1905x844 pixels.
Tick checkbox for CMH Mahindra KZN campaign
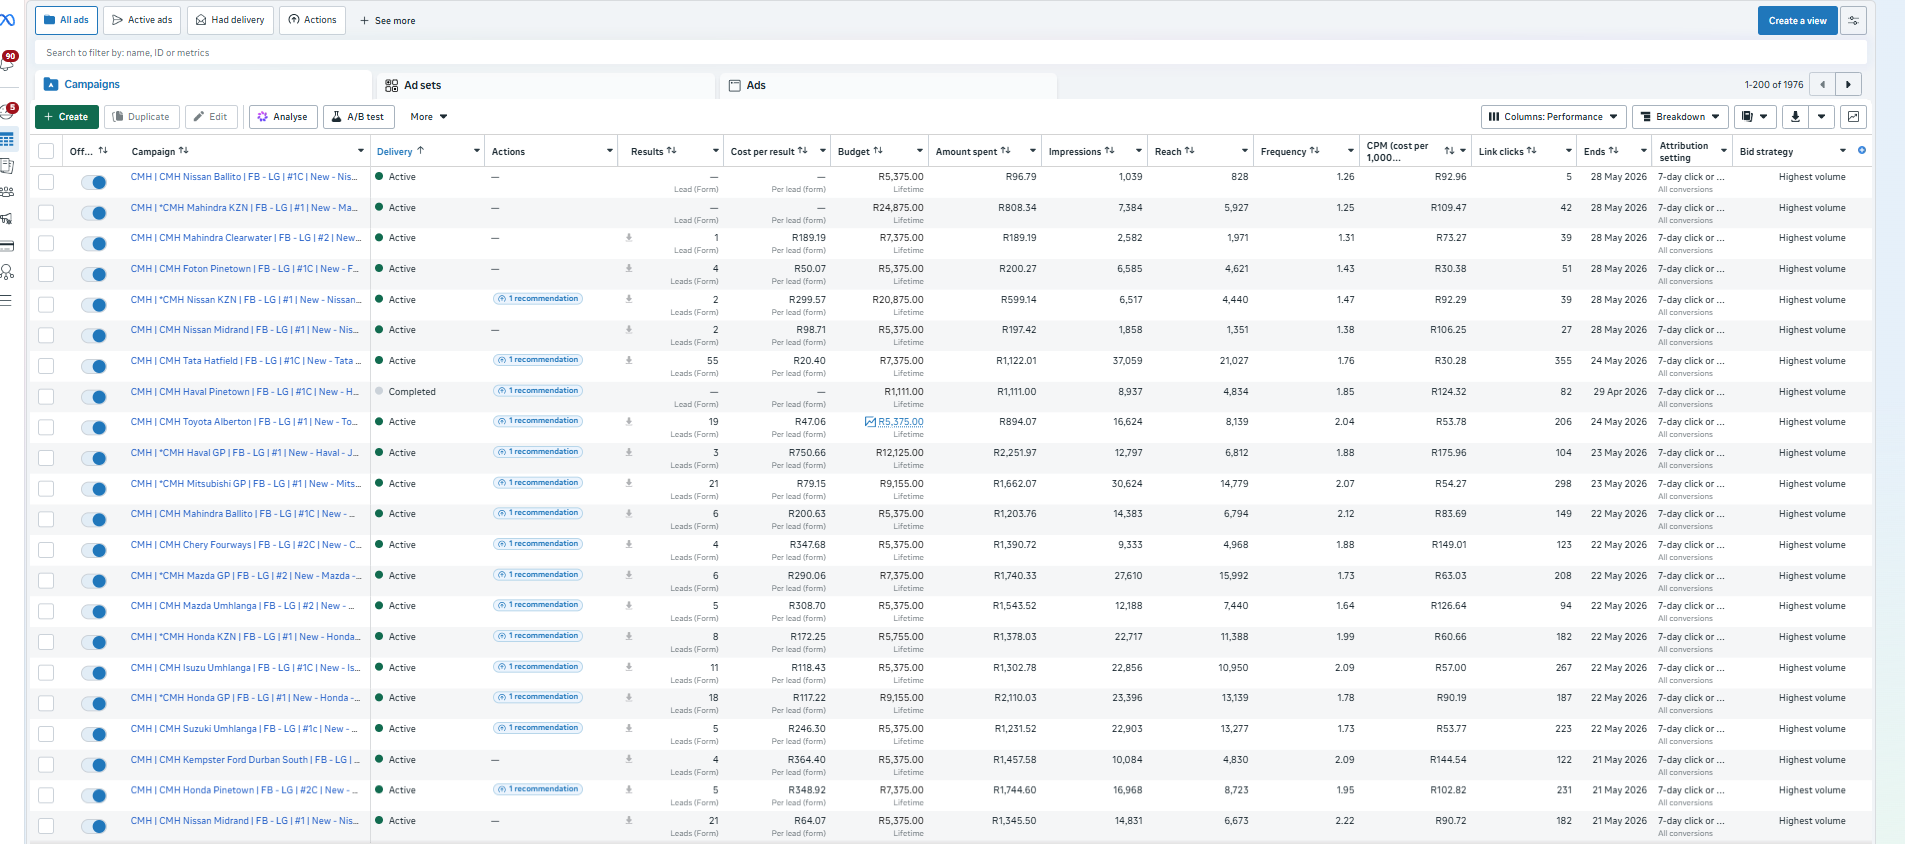point(46,212)
